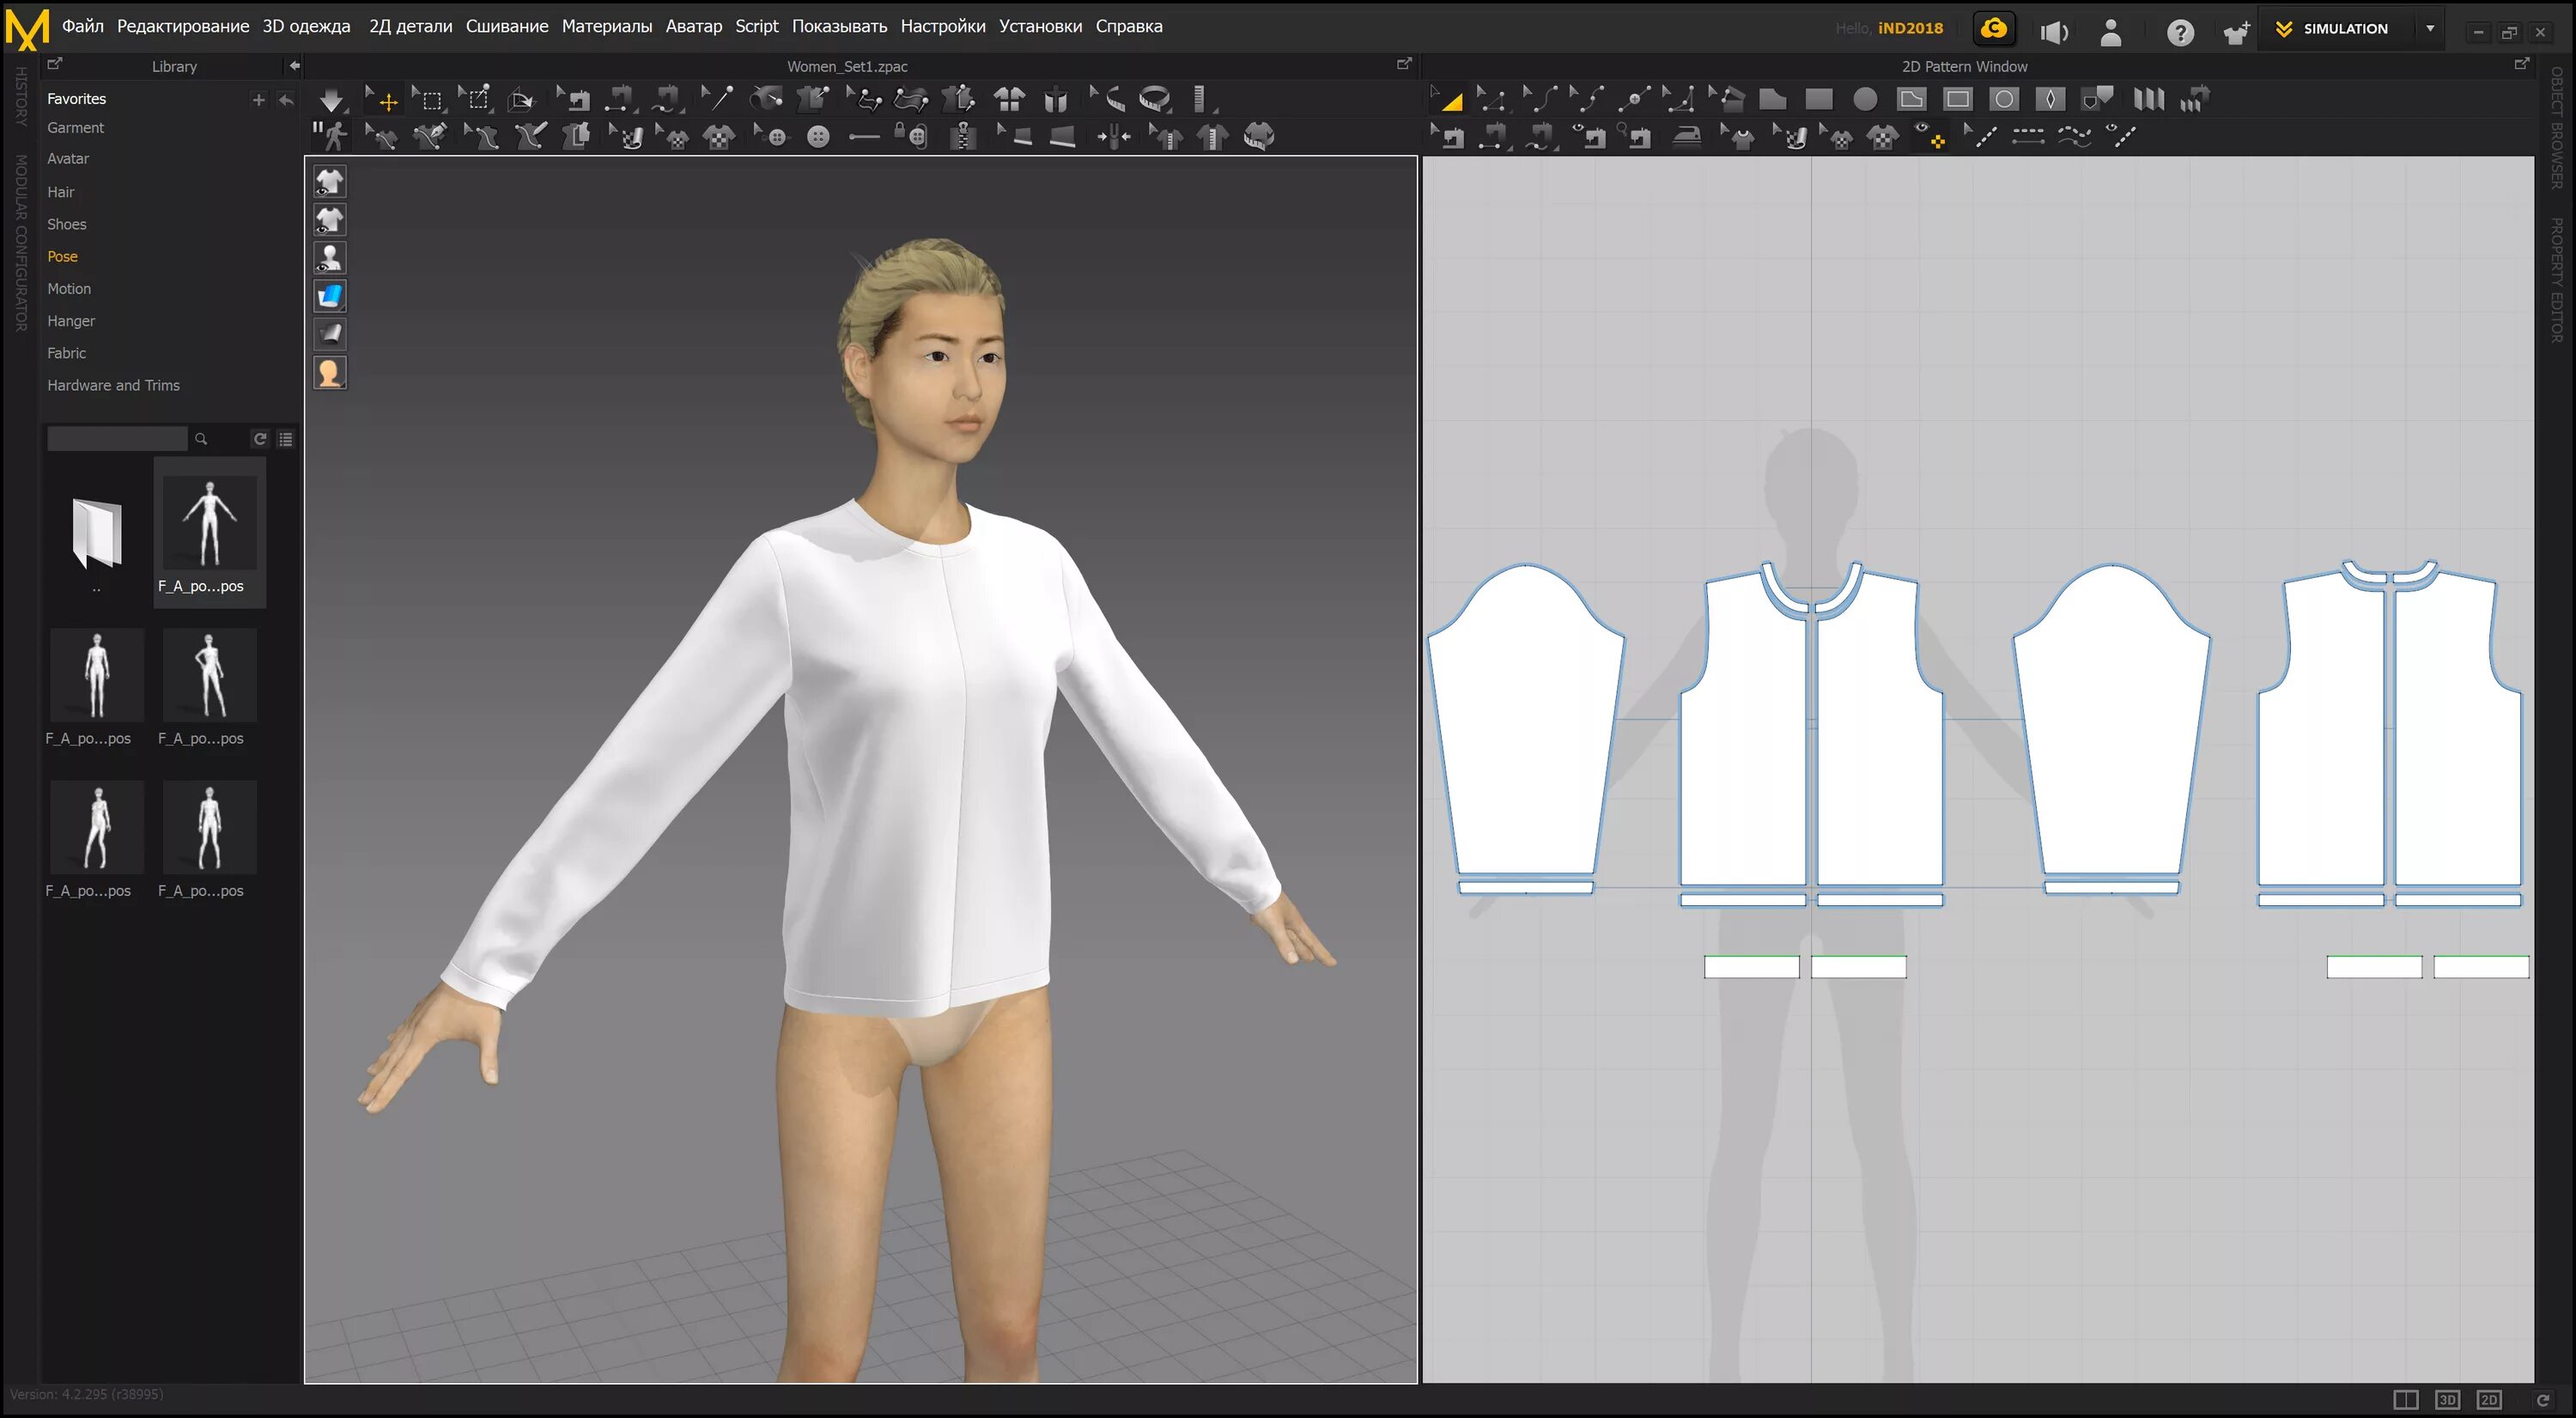Open Hardware and Trims library category
The height and width of the screenshot is (1418, 2576).
tap(113, 385)
